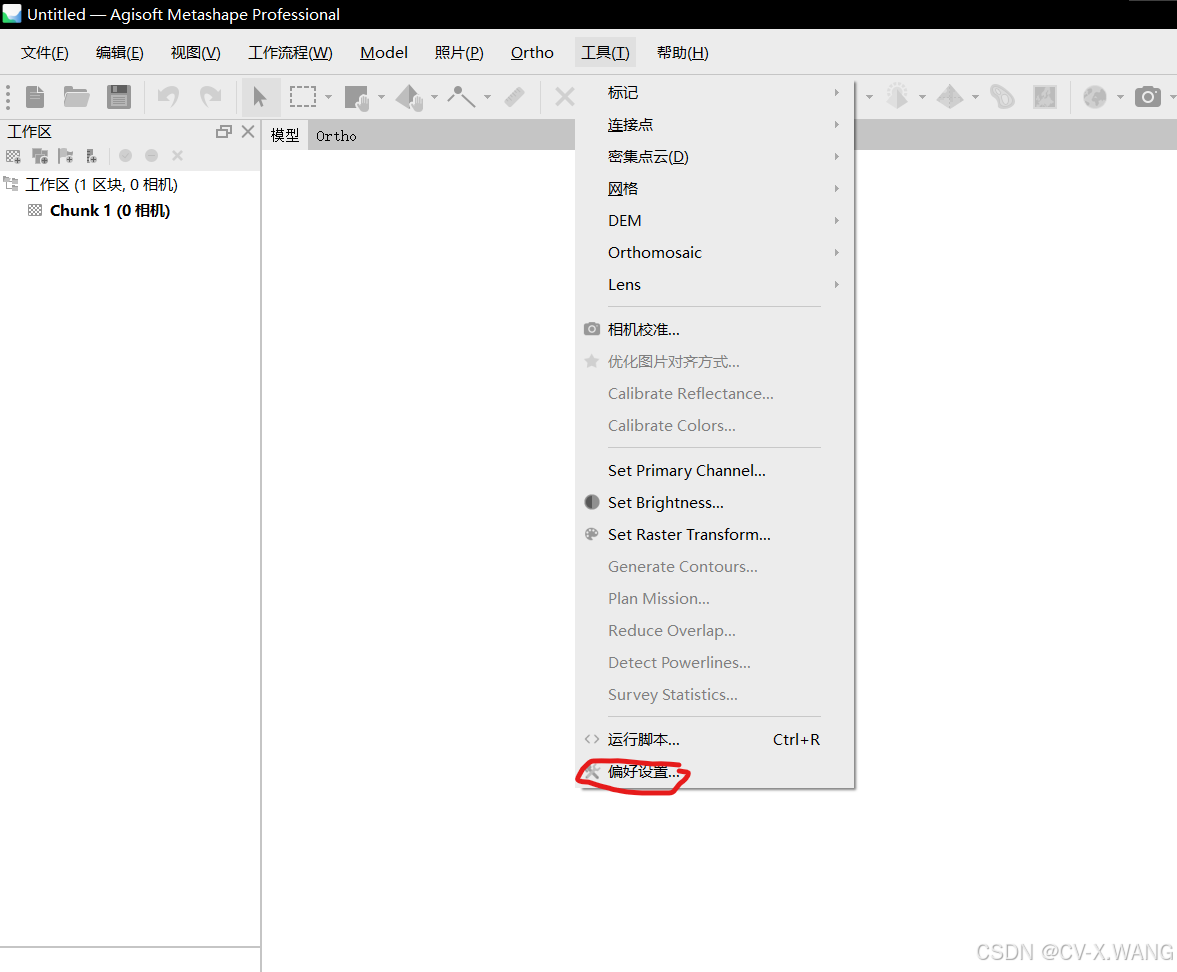Click the contour lines display icon
Image resolution: width=1177 pixels, height=972 pixels.
1002,97
